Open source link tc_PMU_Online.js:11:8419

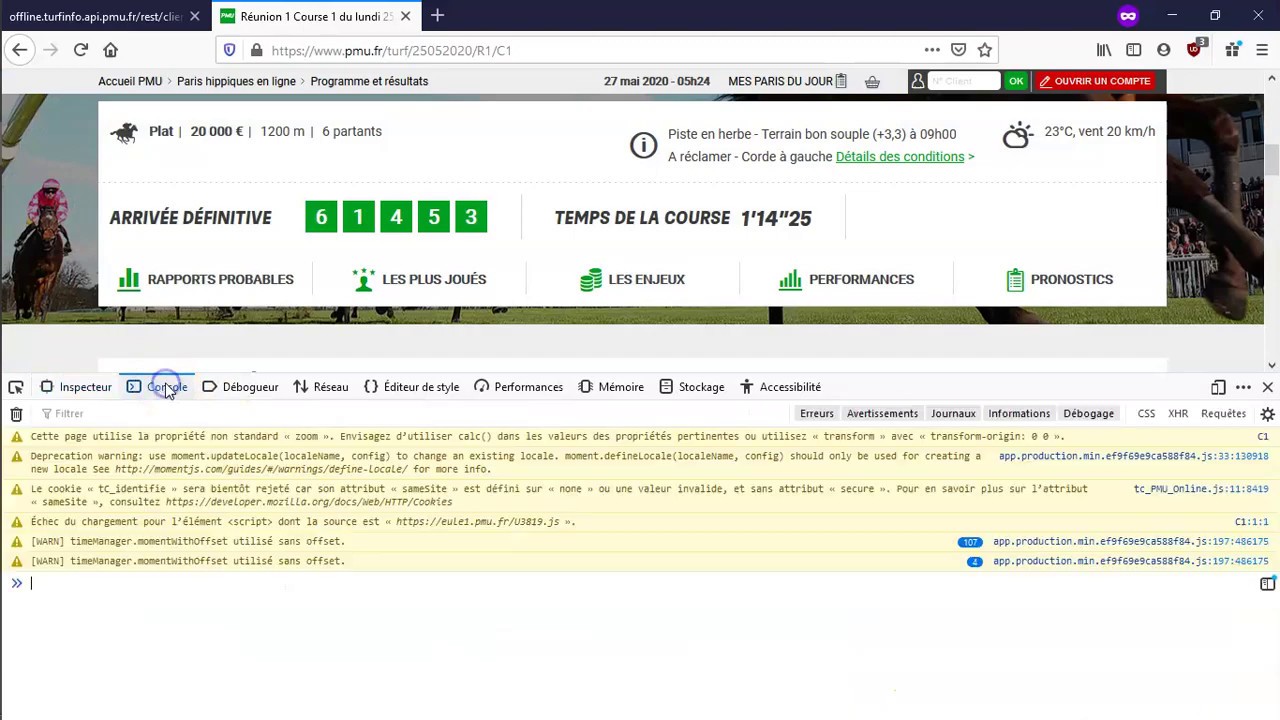(x=1201, y=489)
